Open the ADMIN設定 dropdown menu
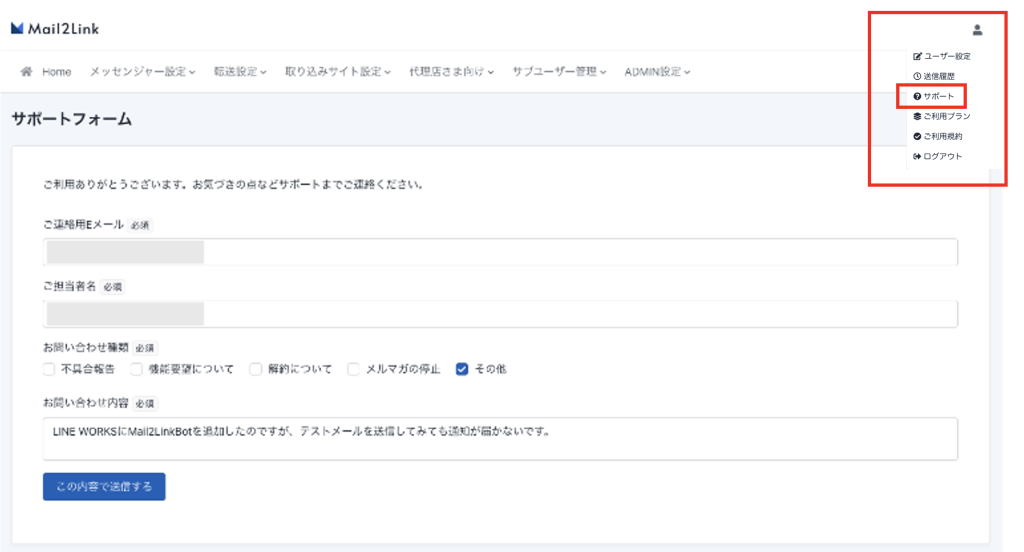This screenshot has height=552, width=1024. tap(657, 72)
